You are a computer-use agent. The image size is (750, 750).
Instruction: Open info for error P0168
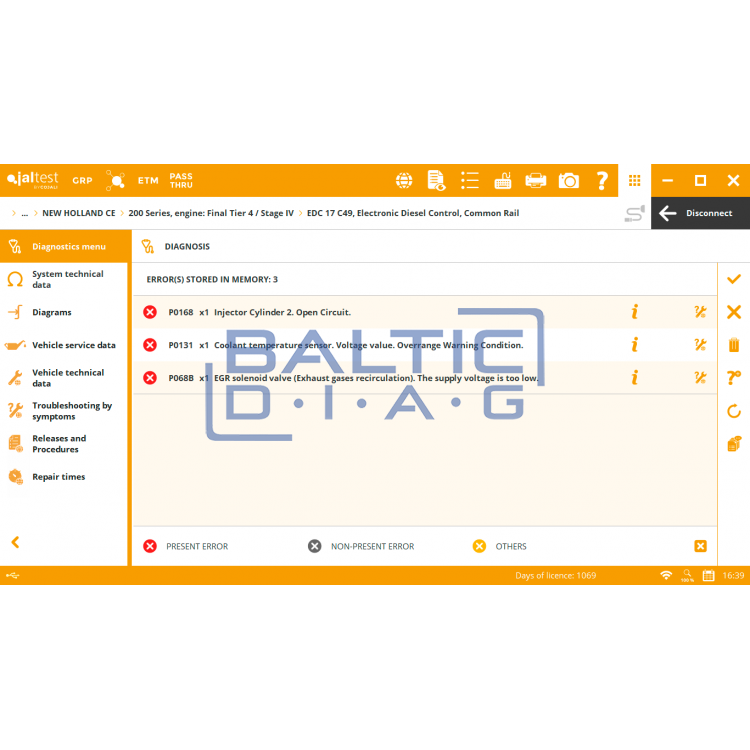(x=635, y=312)
